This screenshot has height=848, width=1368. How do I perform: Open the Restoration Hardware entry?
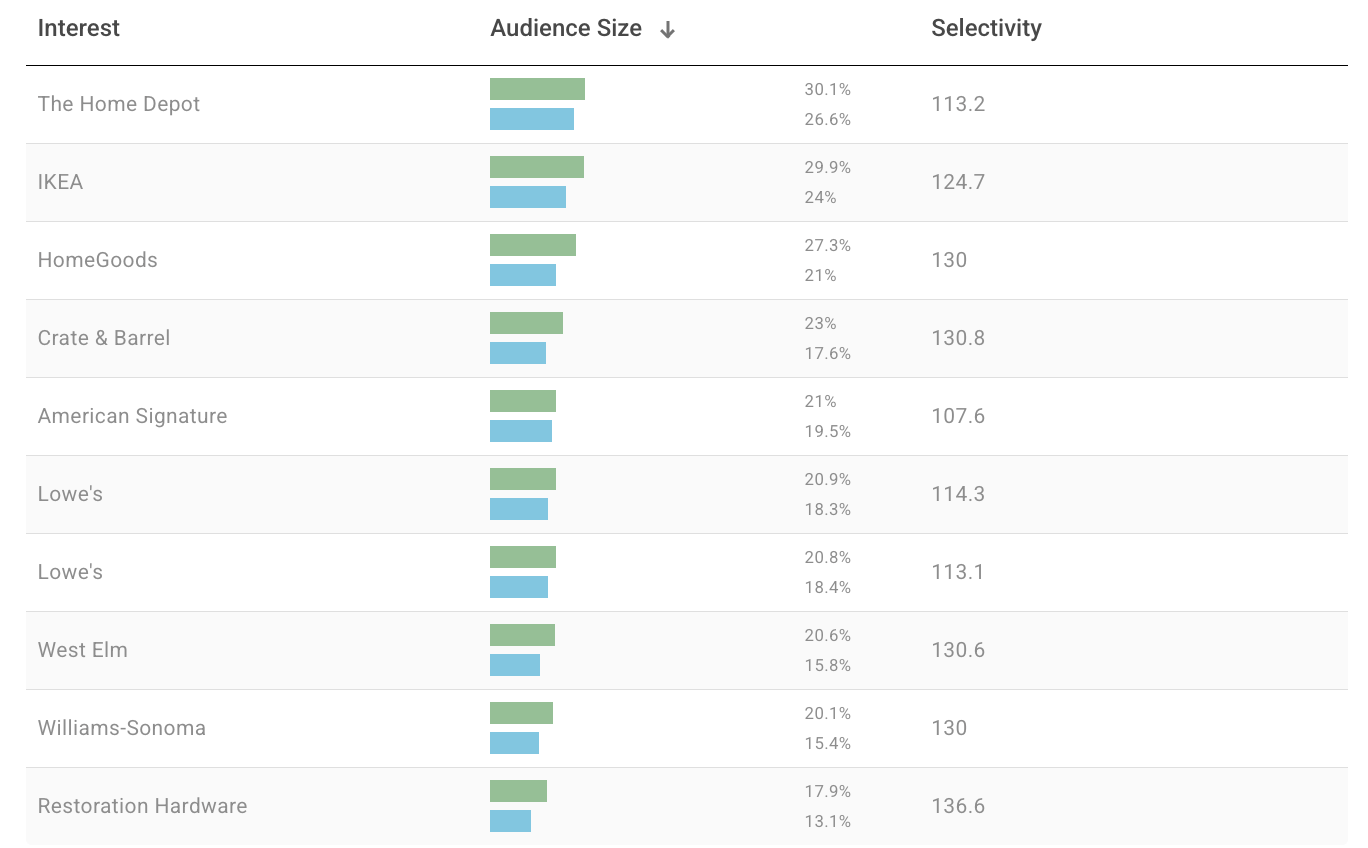click(x=142, y=806)
